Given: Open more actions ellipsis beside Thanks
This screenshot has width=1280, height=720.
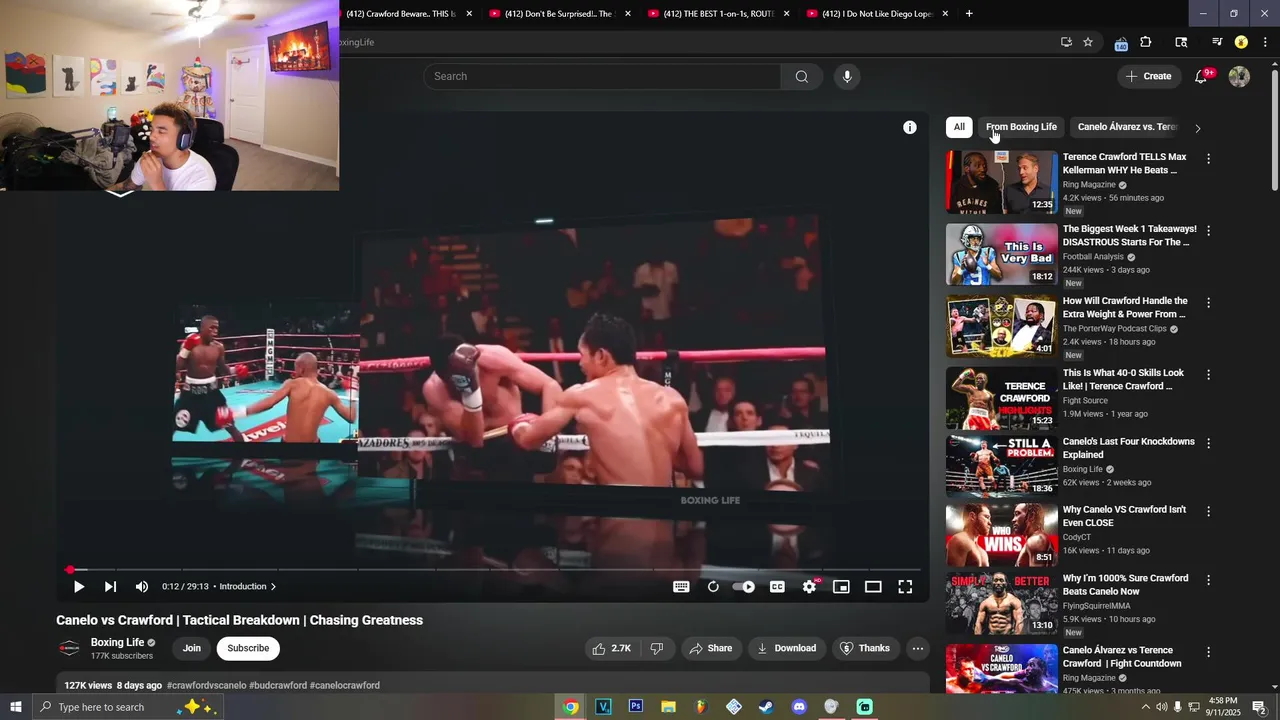Looking at the screenshot, I should click(917, 648).
